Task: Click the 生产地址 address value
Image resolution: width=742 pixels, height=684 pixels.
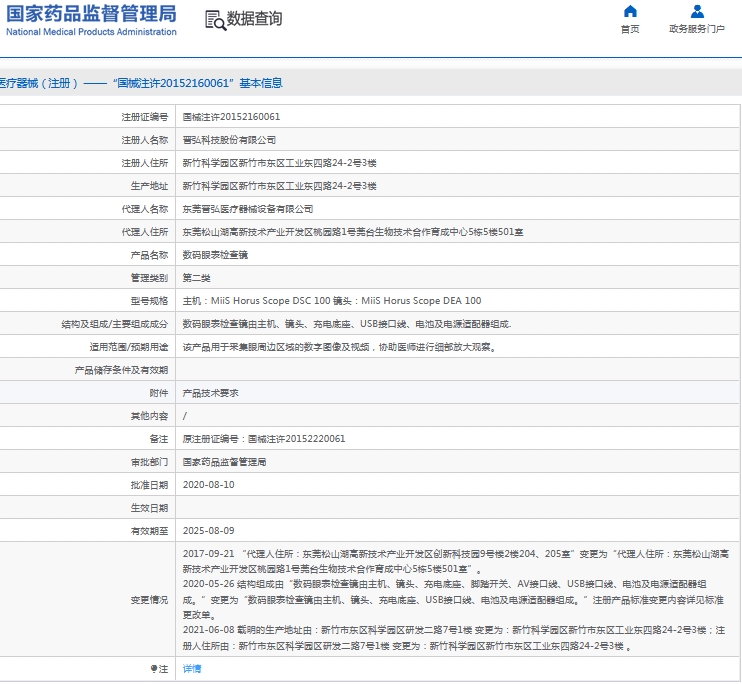Action: [280, 186]
